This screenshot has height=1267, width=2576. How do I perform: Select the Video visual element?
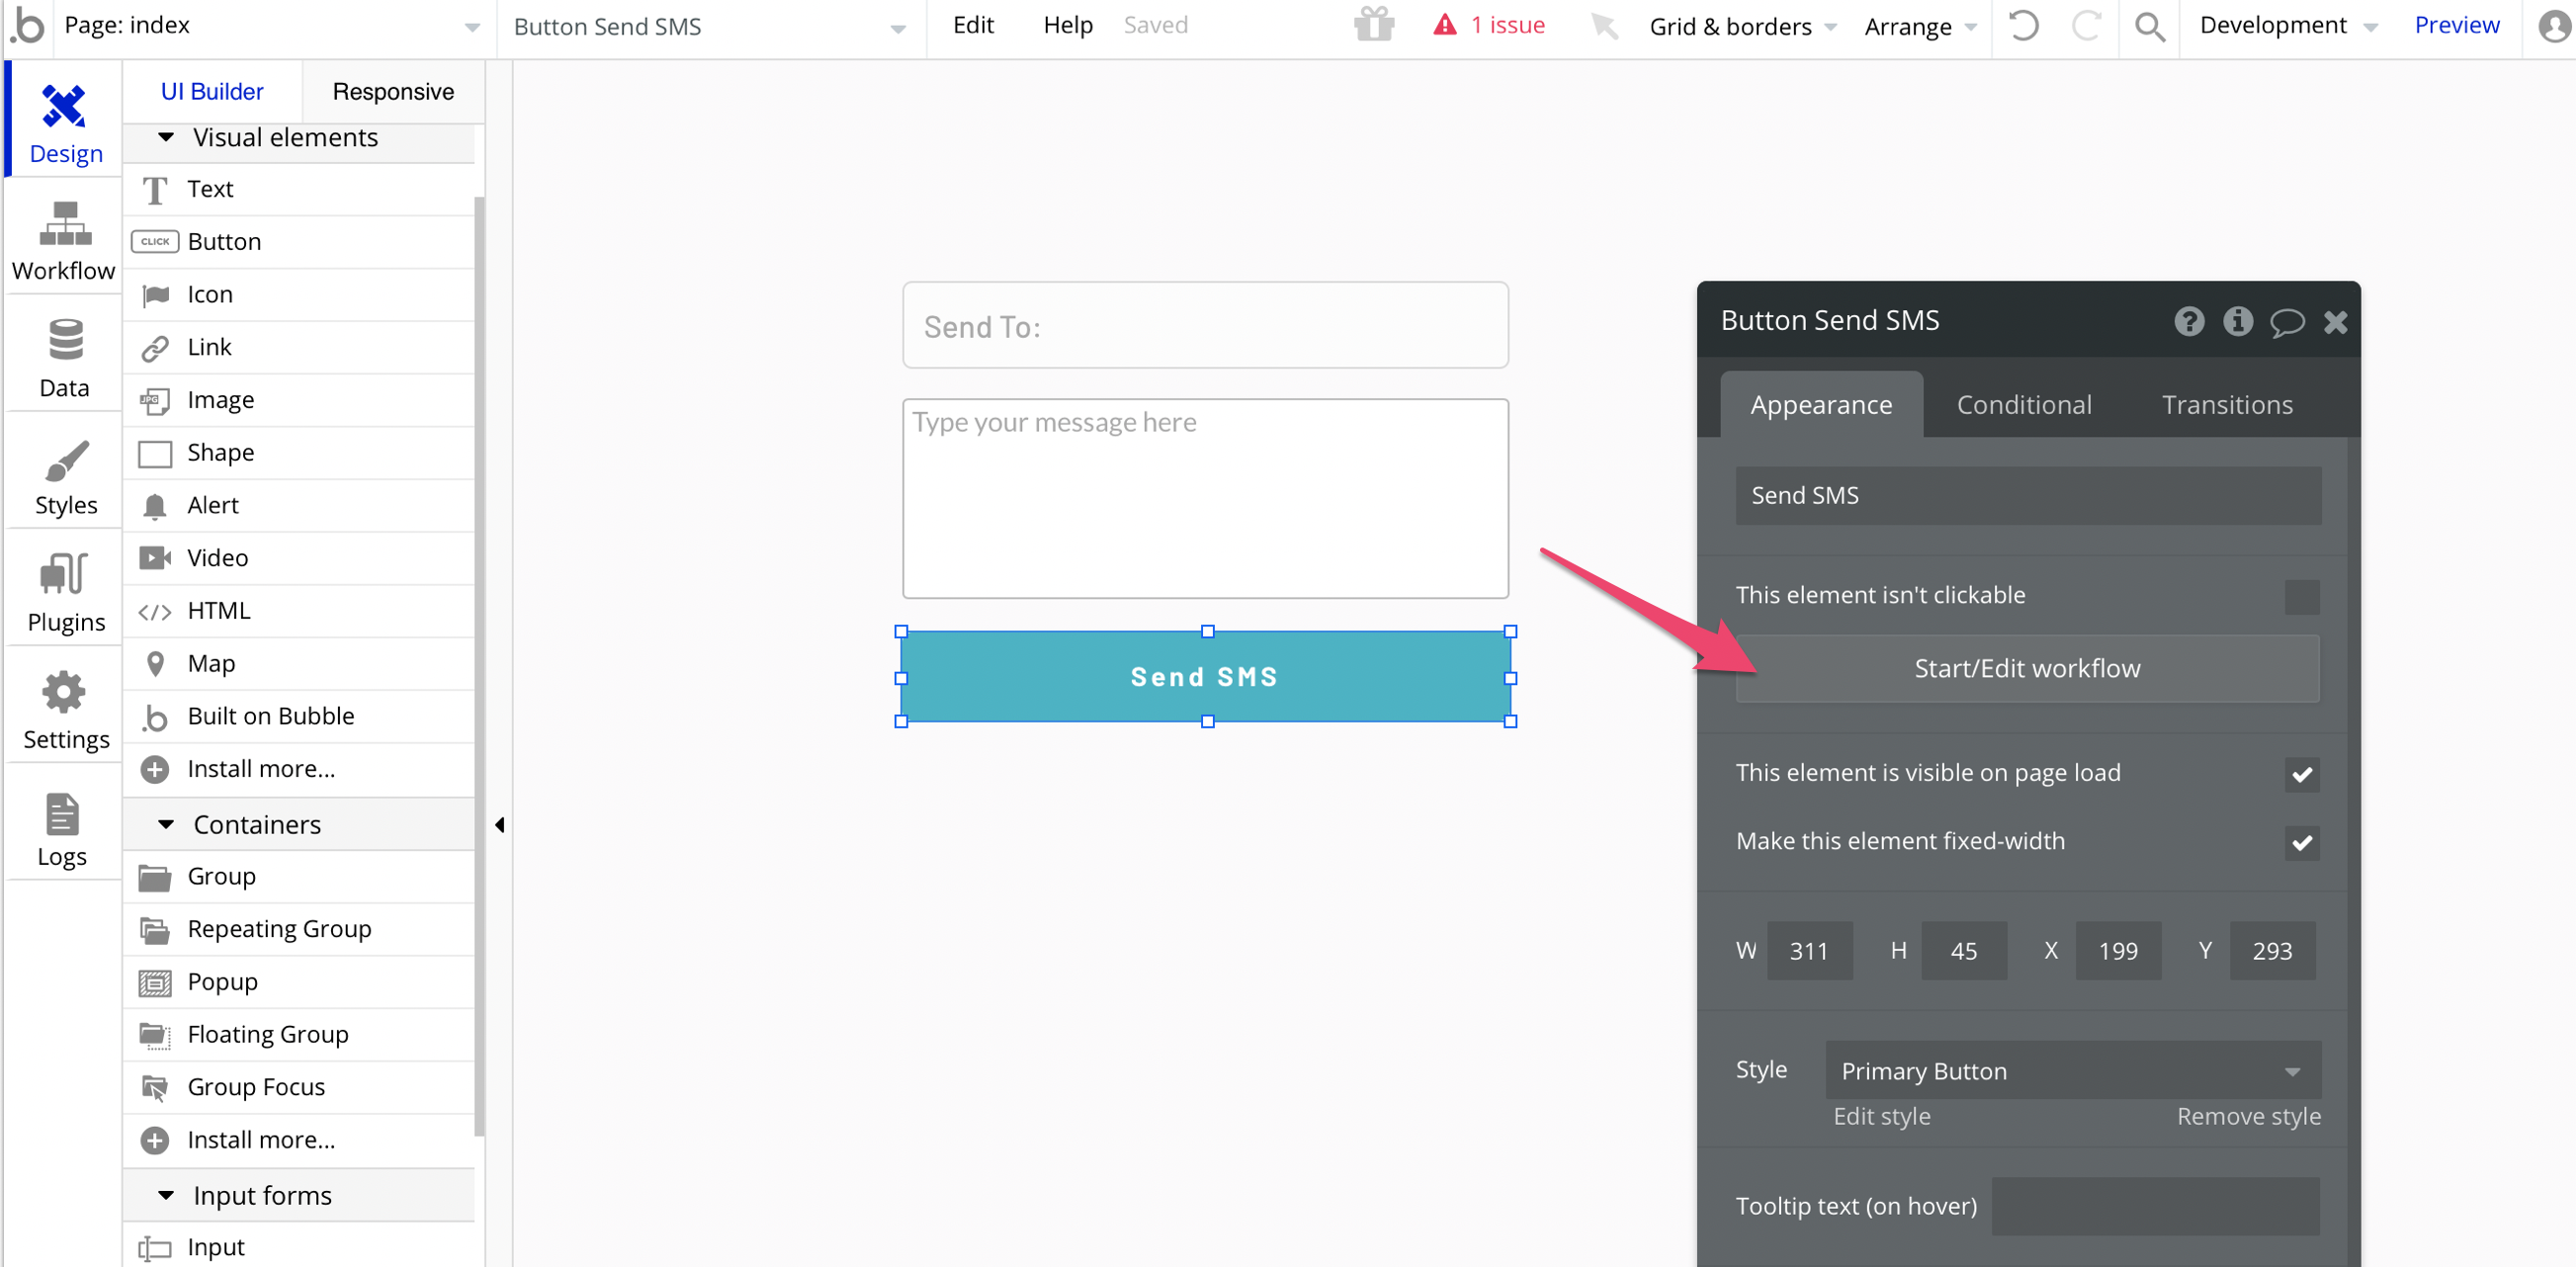298,558
